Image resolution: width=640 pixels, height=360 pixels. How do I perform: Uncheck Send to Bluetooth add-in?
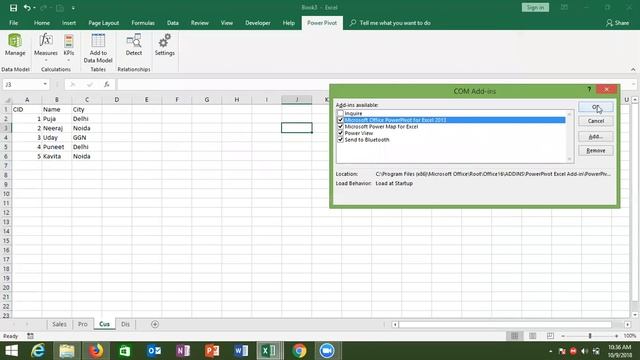click(x=340, y=140)
